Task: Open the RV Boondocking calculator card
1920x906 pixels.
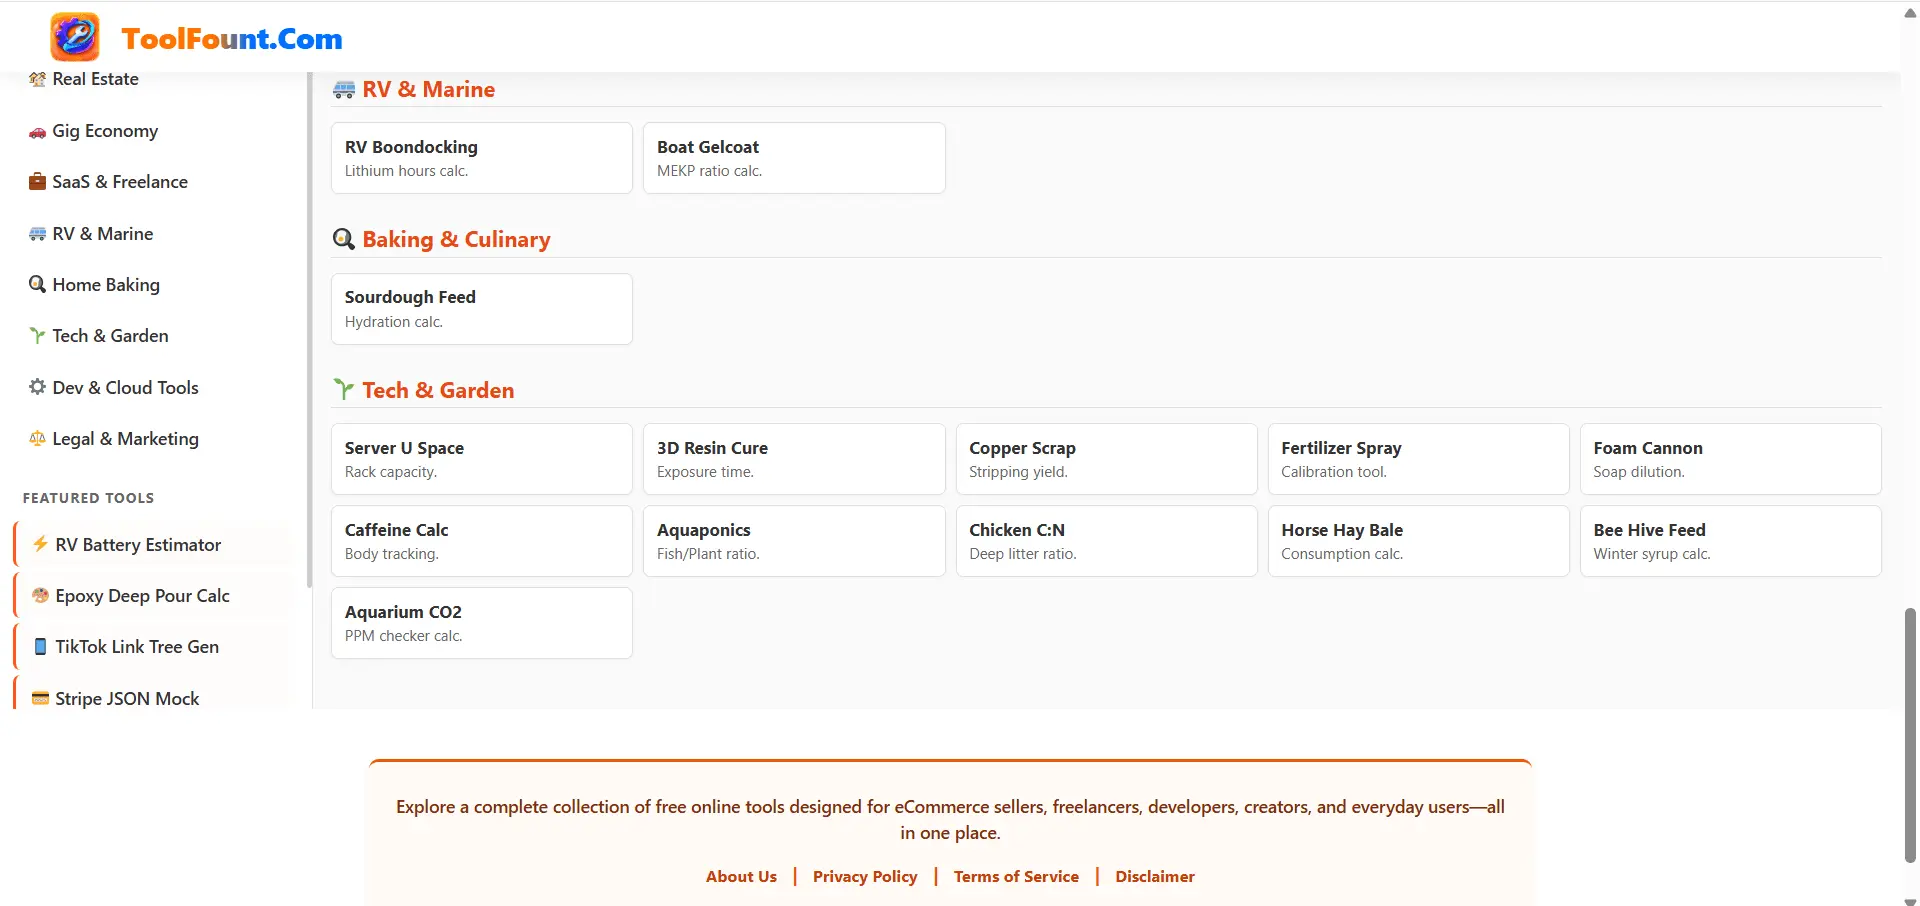Action: (x=482, y=158)
